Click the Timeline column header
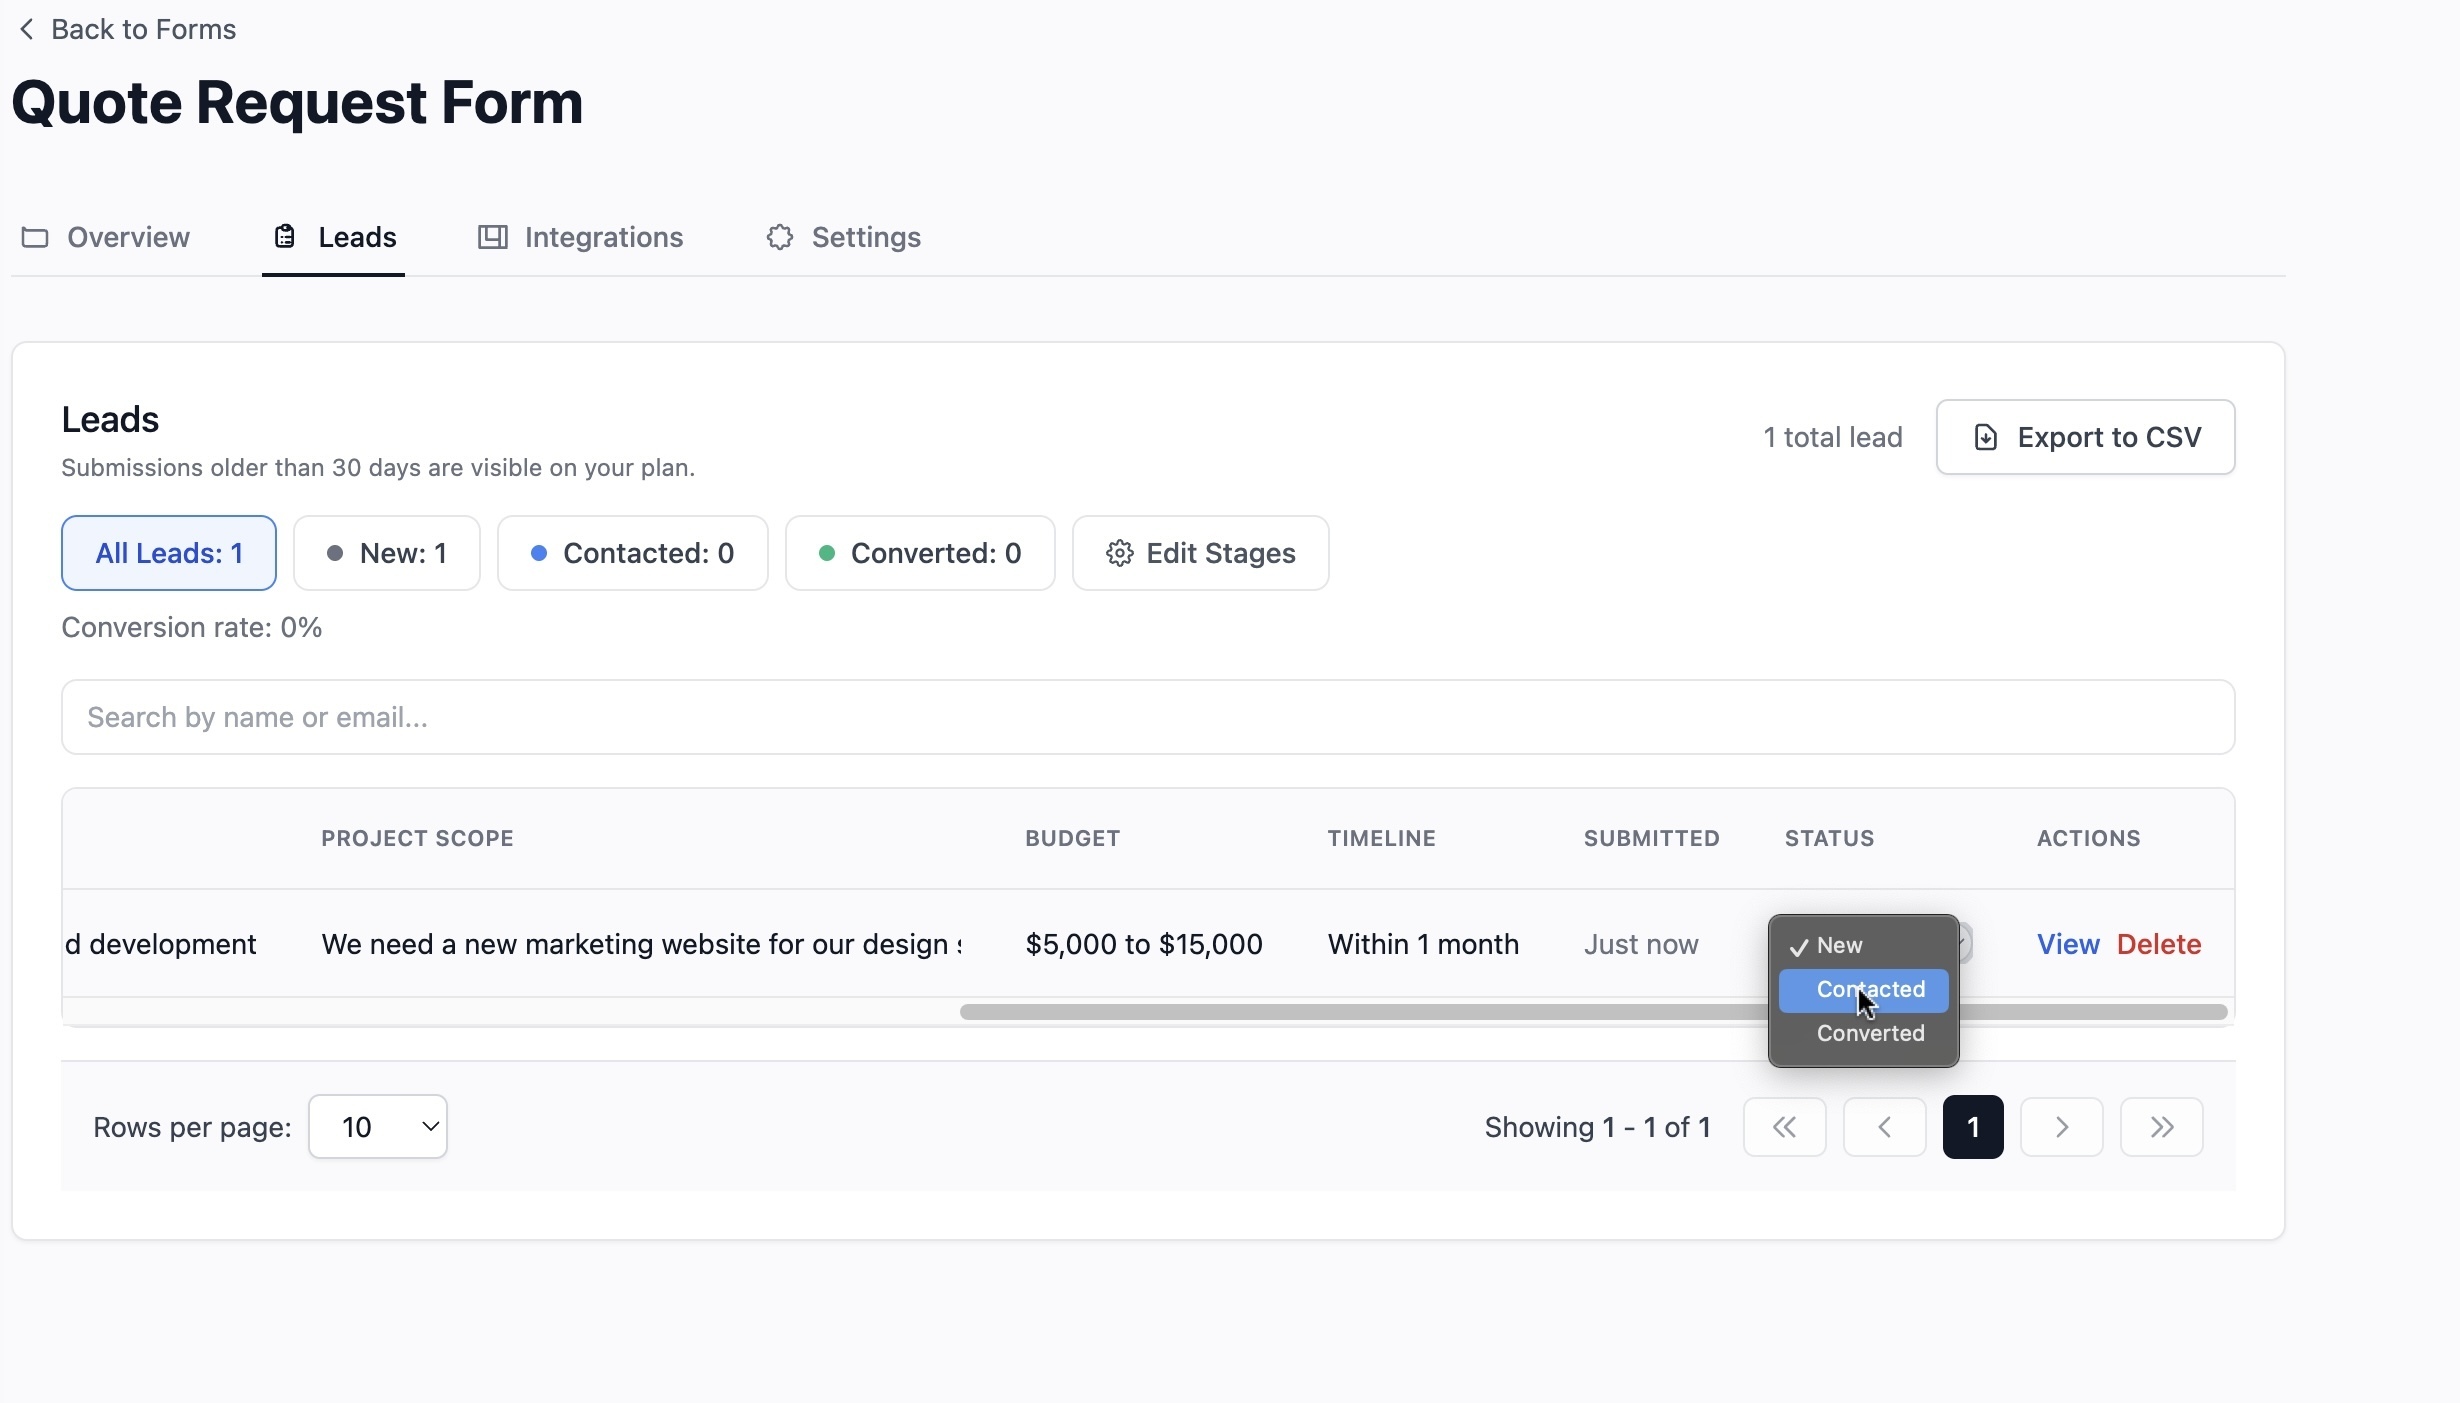Screen dimensions: 2460x1403 pyautogui.click(x=1382, y=838)
